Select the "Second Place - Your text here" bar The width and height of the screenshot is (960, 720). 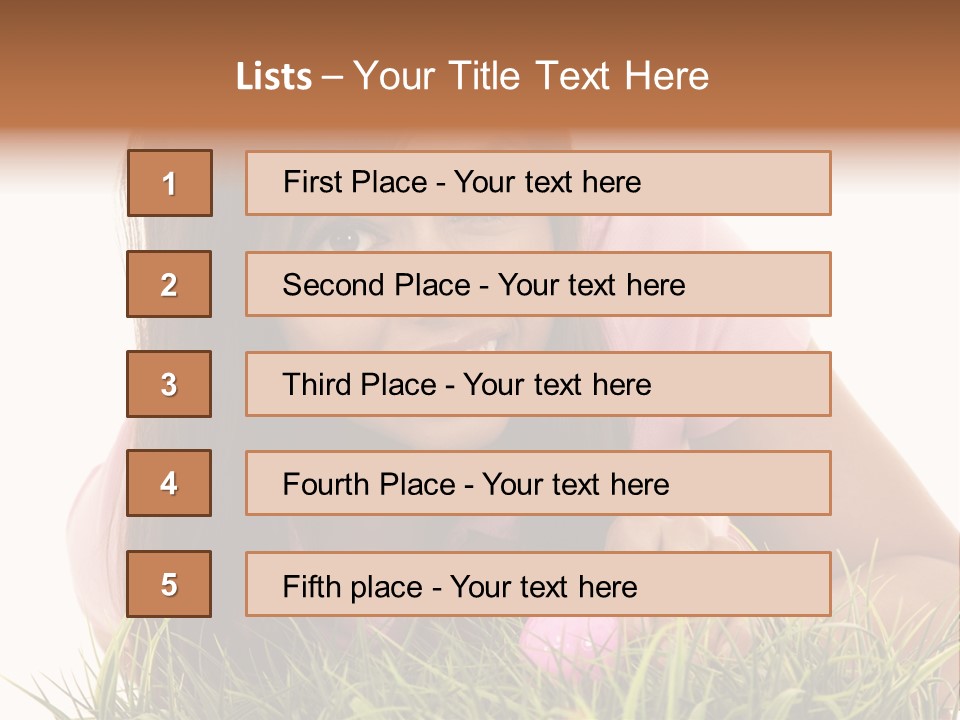[538, 284]
